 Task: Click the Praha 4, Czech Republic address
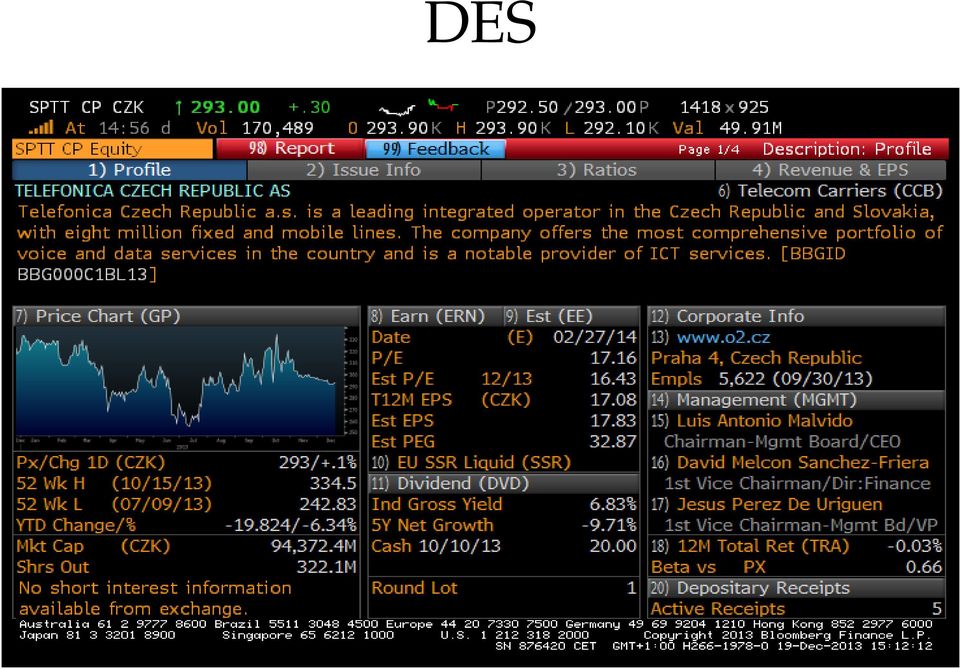coord(756,358)
